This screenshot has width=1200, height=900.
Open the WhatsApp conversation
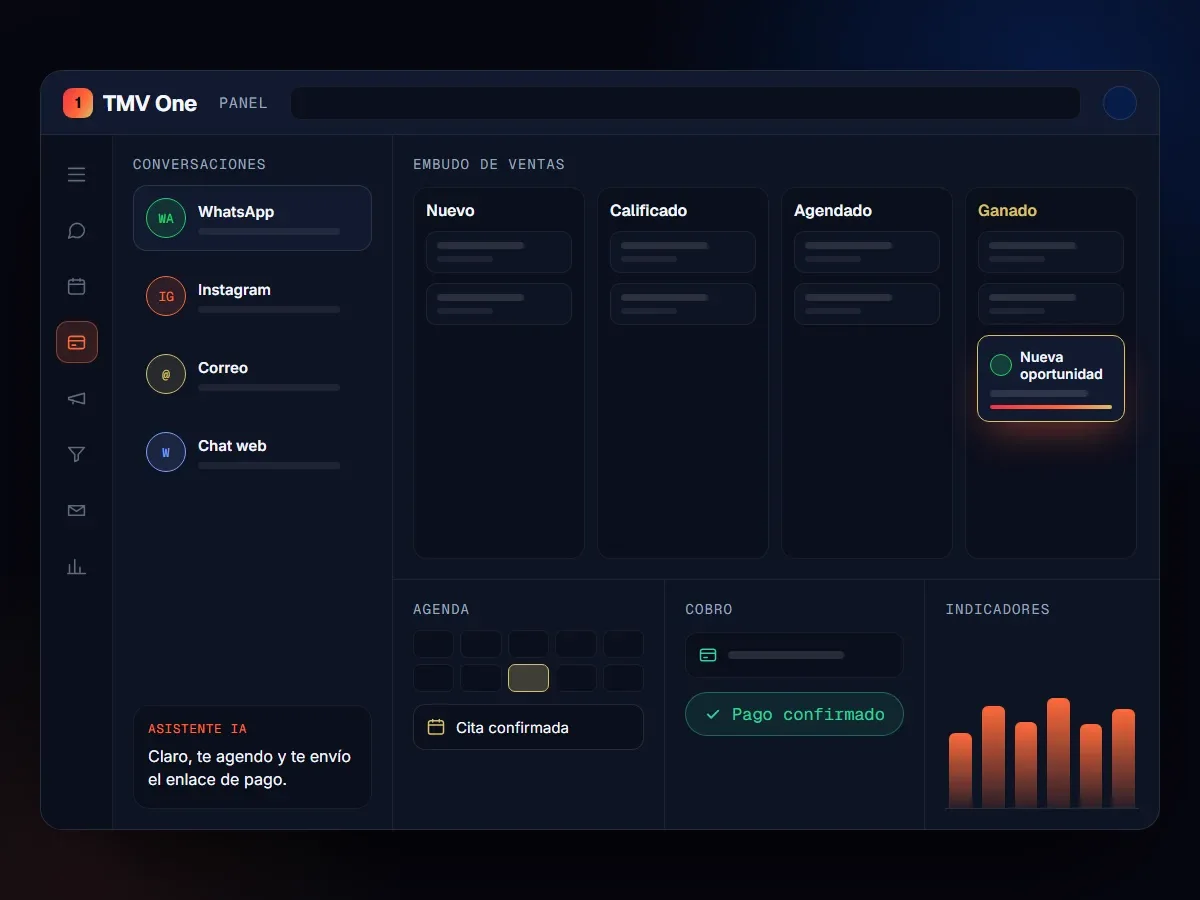252,218
